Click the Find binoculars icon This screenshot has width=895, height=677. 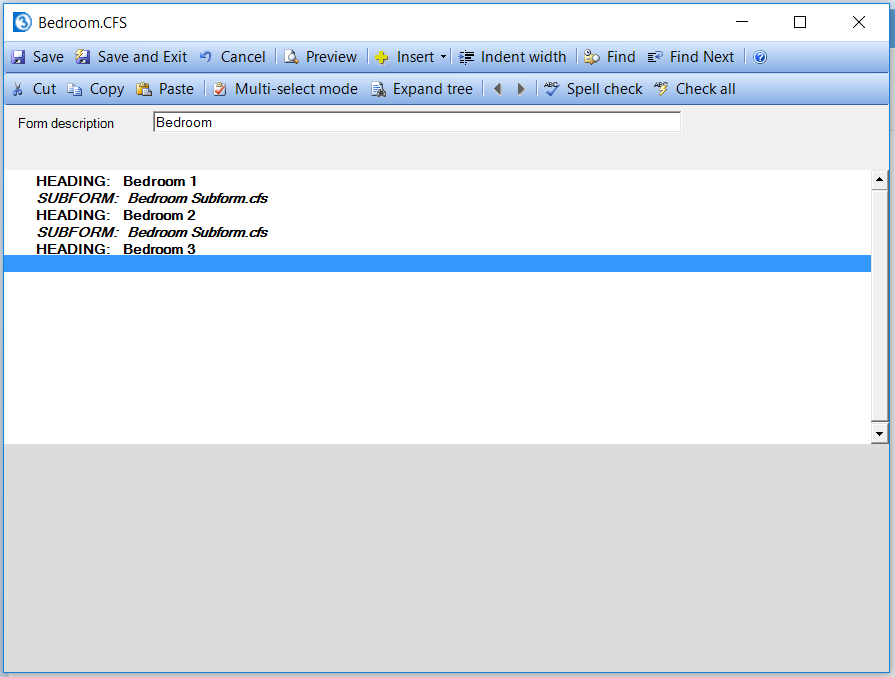592,57
